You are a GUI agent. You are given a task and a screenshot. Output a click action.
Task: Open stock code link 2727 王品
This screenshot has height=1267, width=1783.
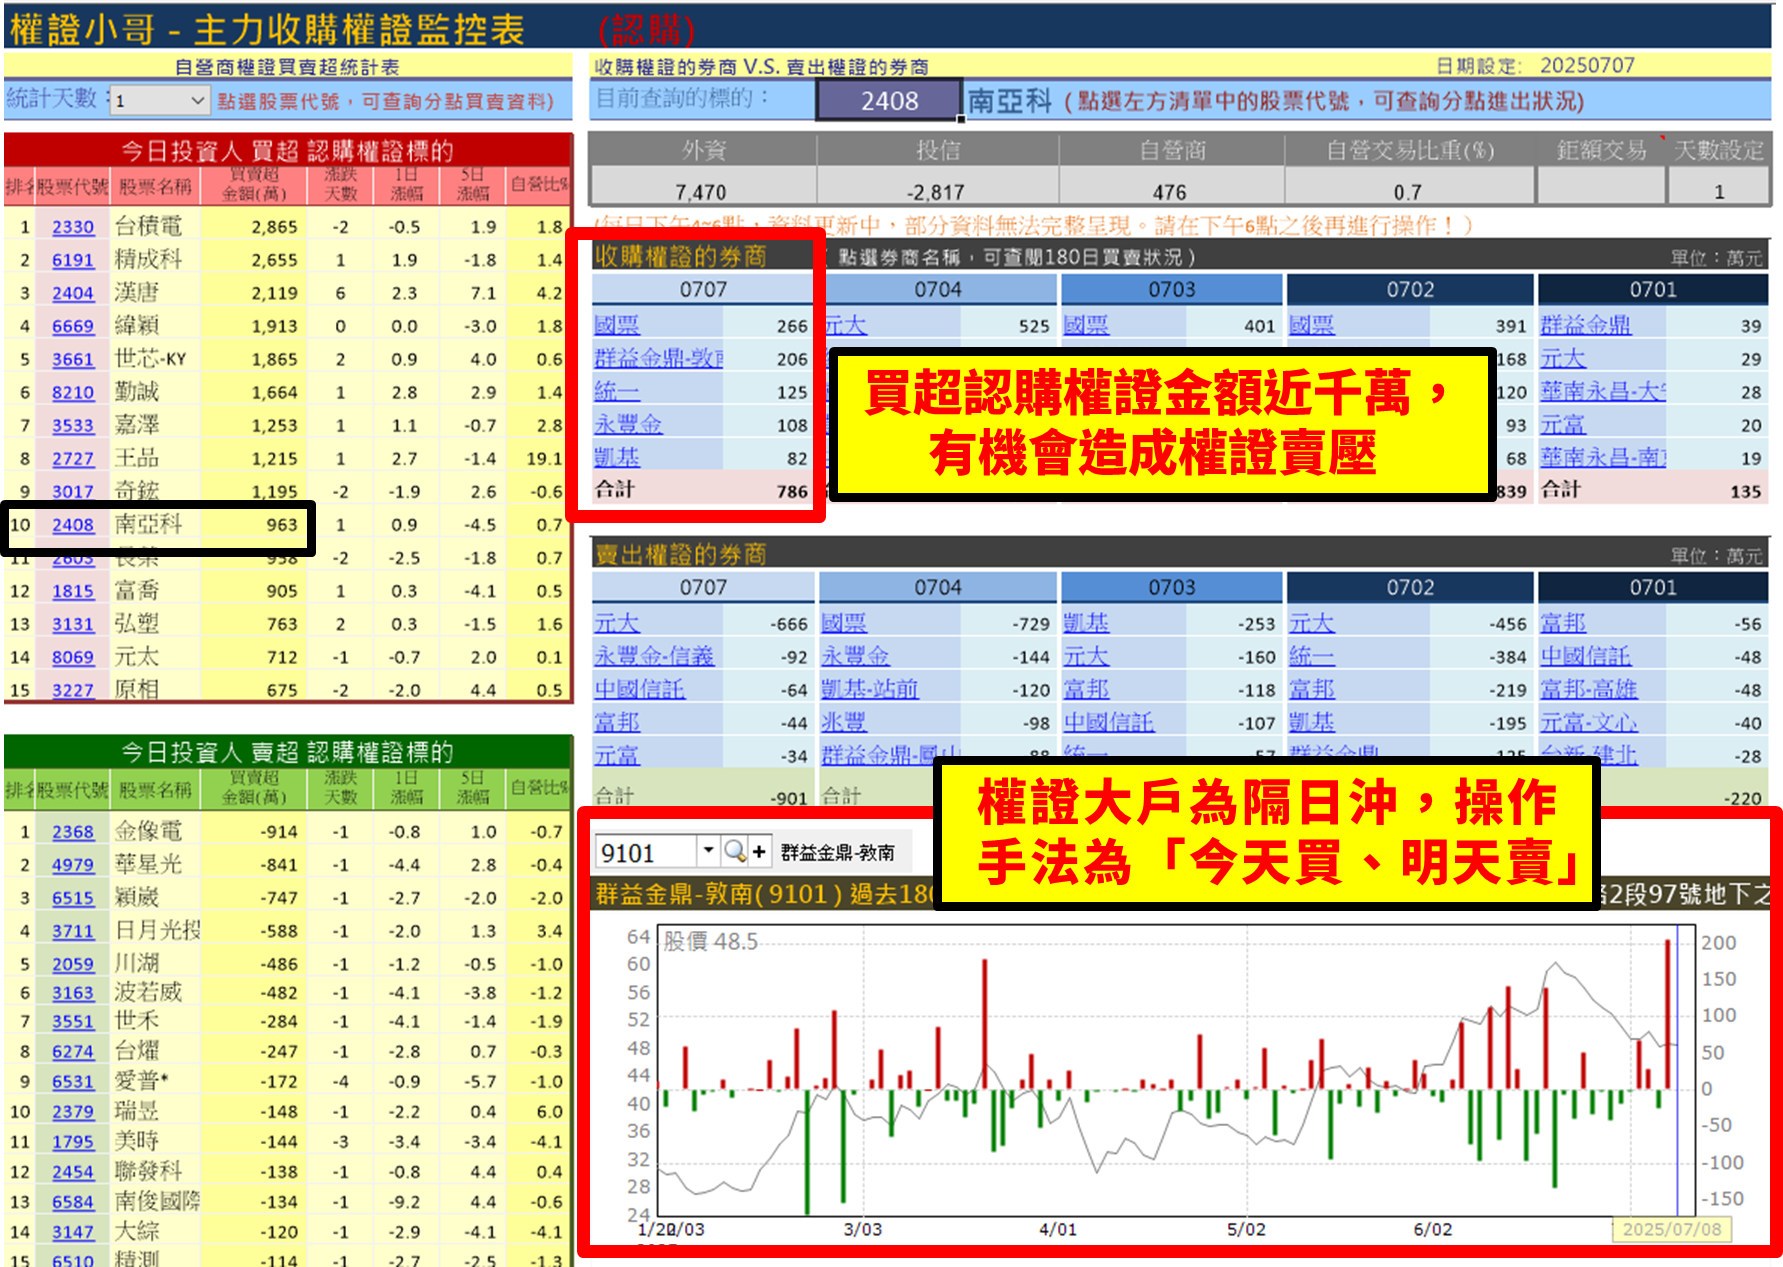[73, 459]
